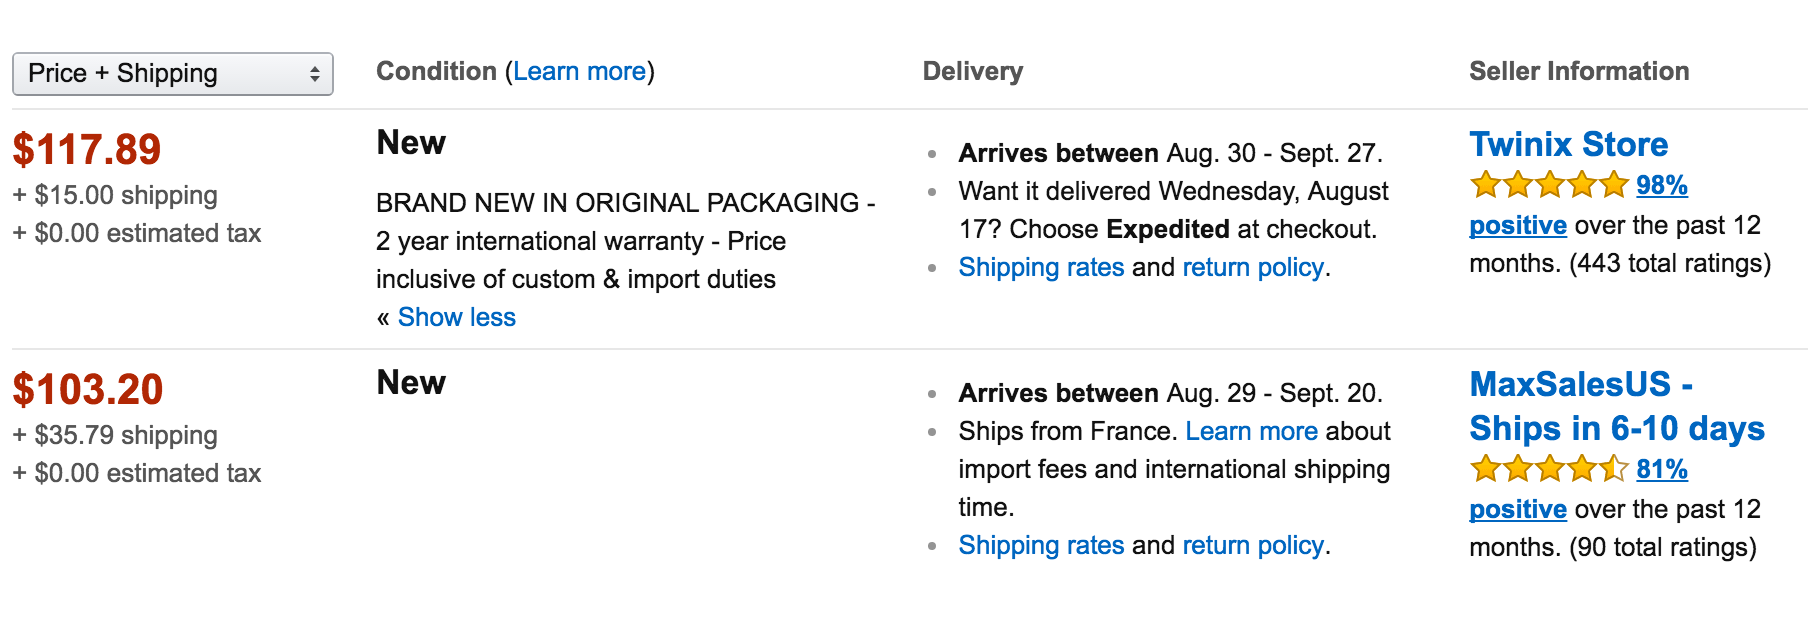The width and height of the screenshot is (1808, 638).
Task: Click positive link under Twinix Store
Action: click(x=1517, y=225)
